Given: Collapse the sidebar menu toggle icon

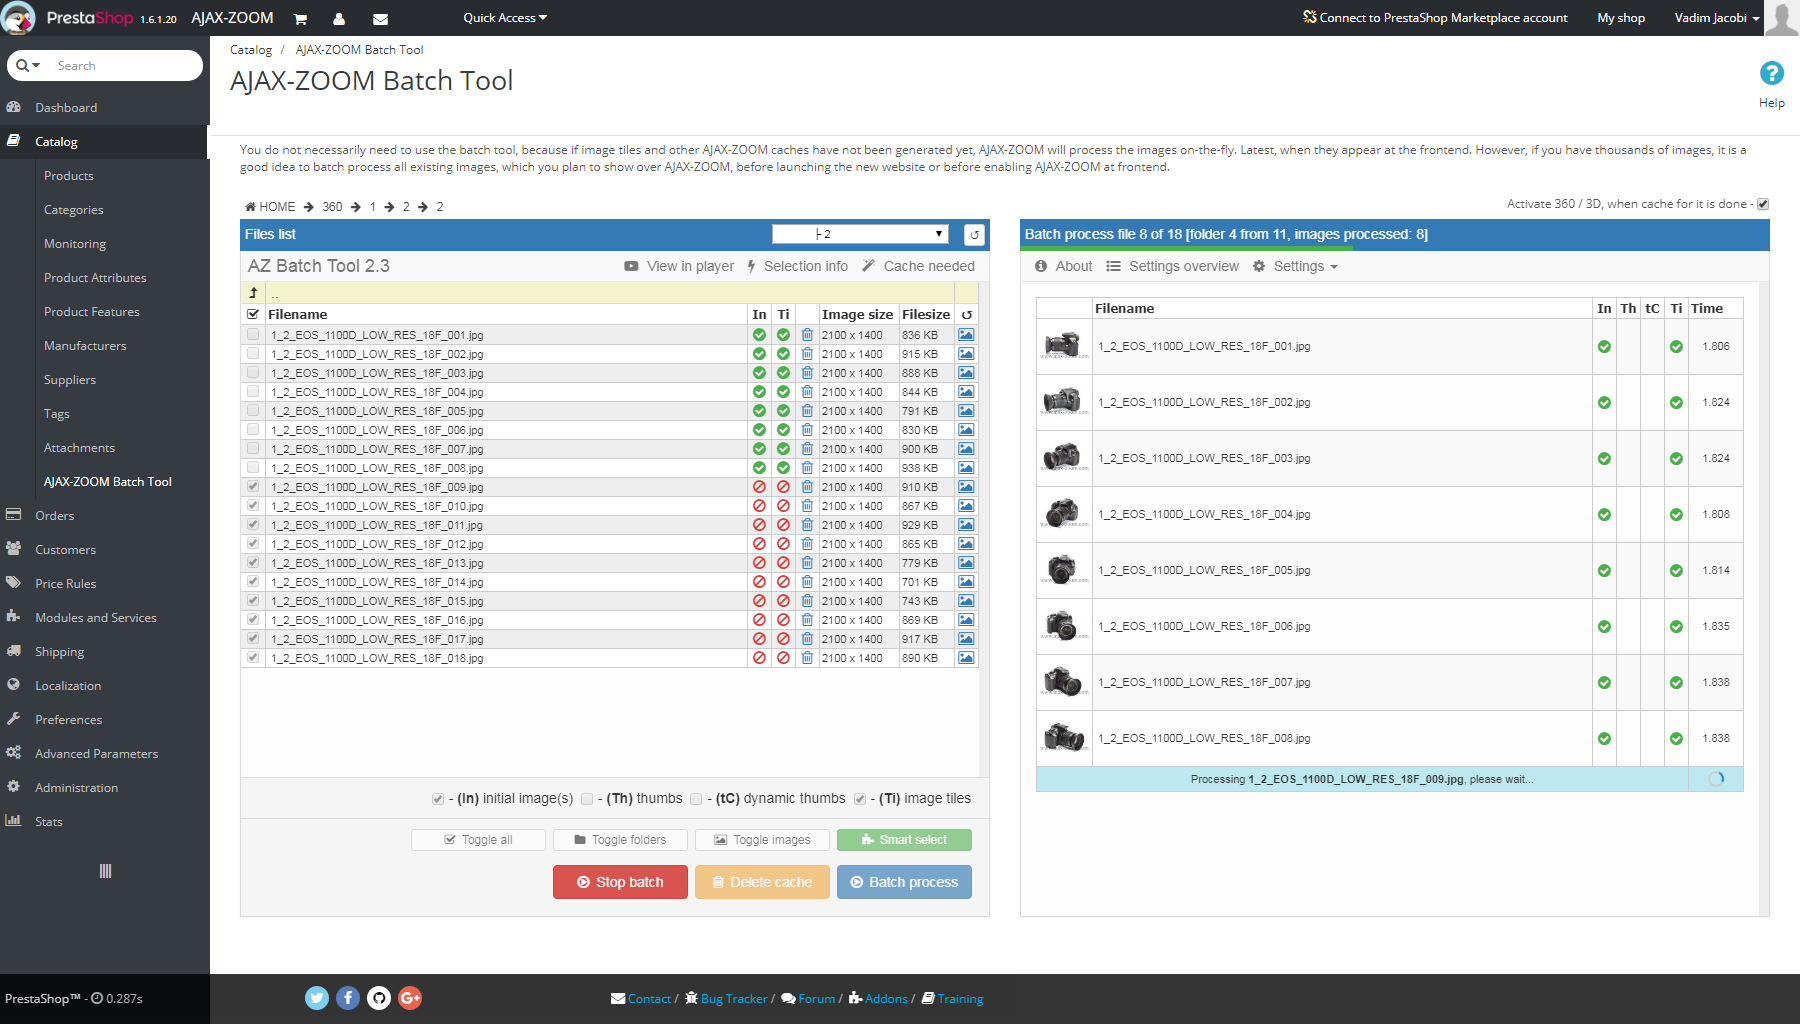Looking at the screenshot, I should pyautogui.click(x=105, y=871).
